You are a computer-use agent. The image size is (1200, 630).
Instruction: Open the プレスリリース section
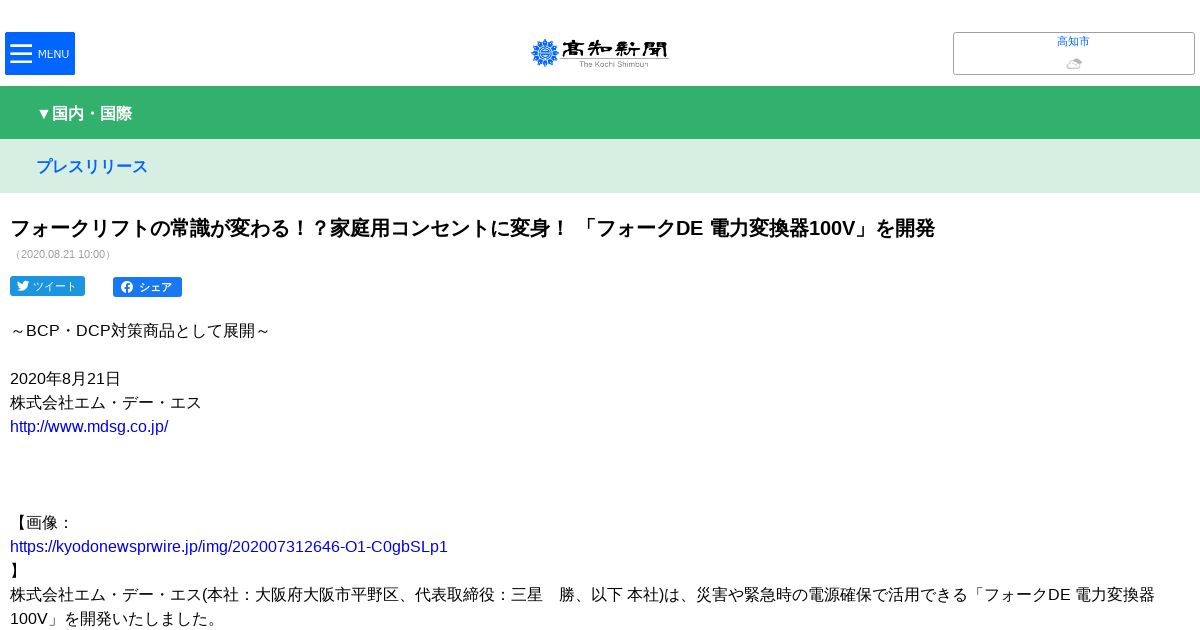click(92, 166)
